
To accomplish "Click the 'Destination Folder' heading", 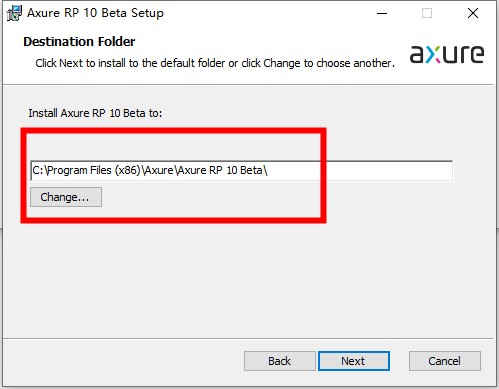I will click(79, 42).
